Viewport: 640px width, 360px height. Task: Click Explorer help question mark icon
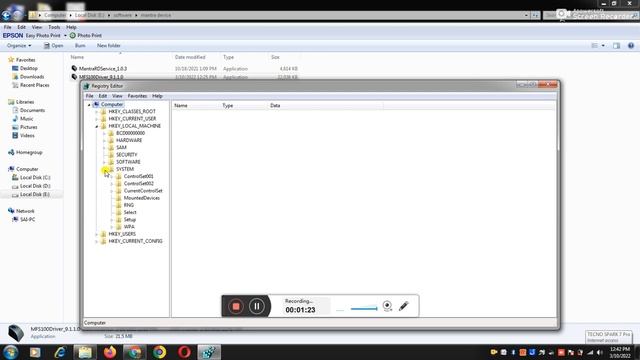pos(631,46)
